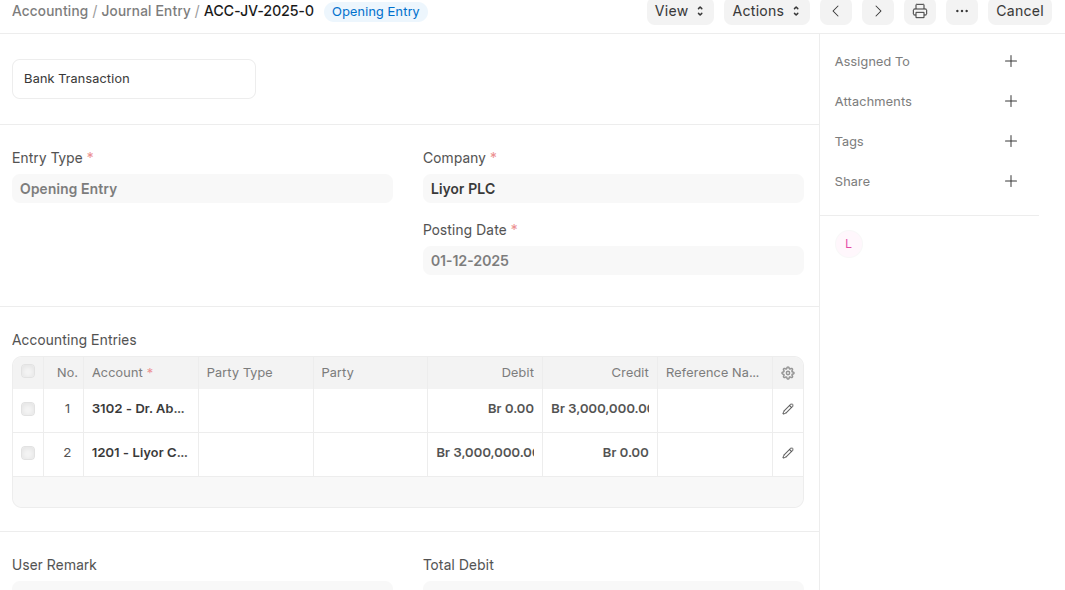Screen dimensions: 1065x590
Task: Click the Share plus icon
Action: (1010, 181)
